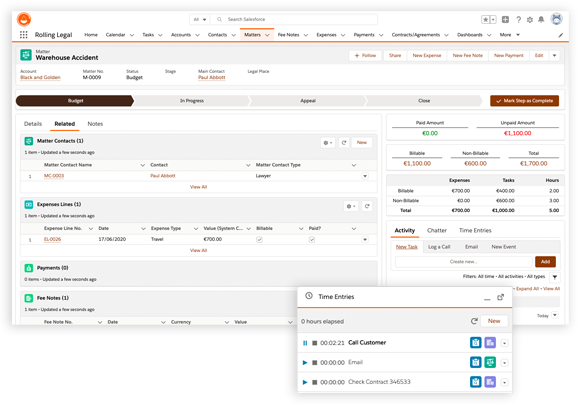Go to the Fee Notes nav item
This screenshot has width=581, height=408.
288,35
